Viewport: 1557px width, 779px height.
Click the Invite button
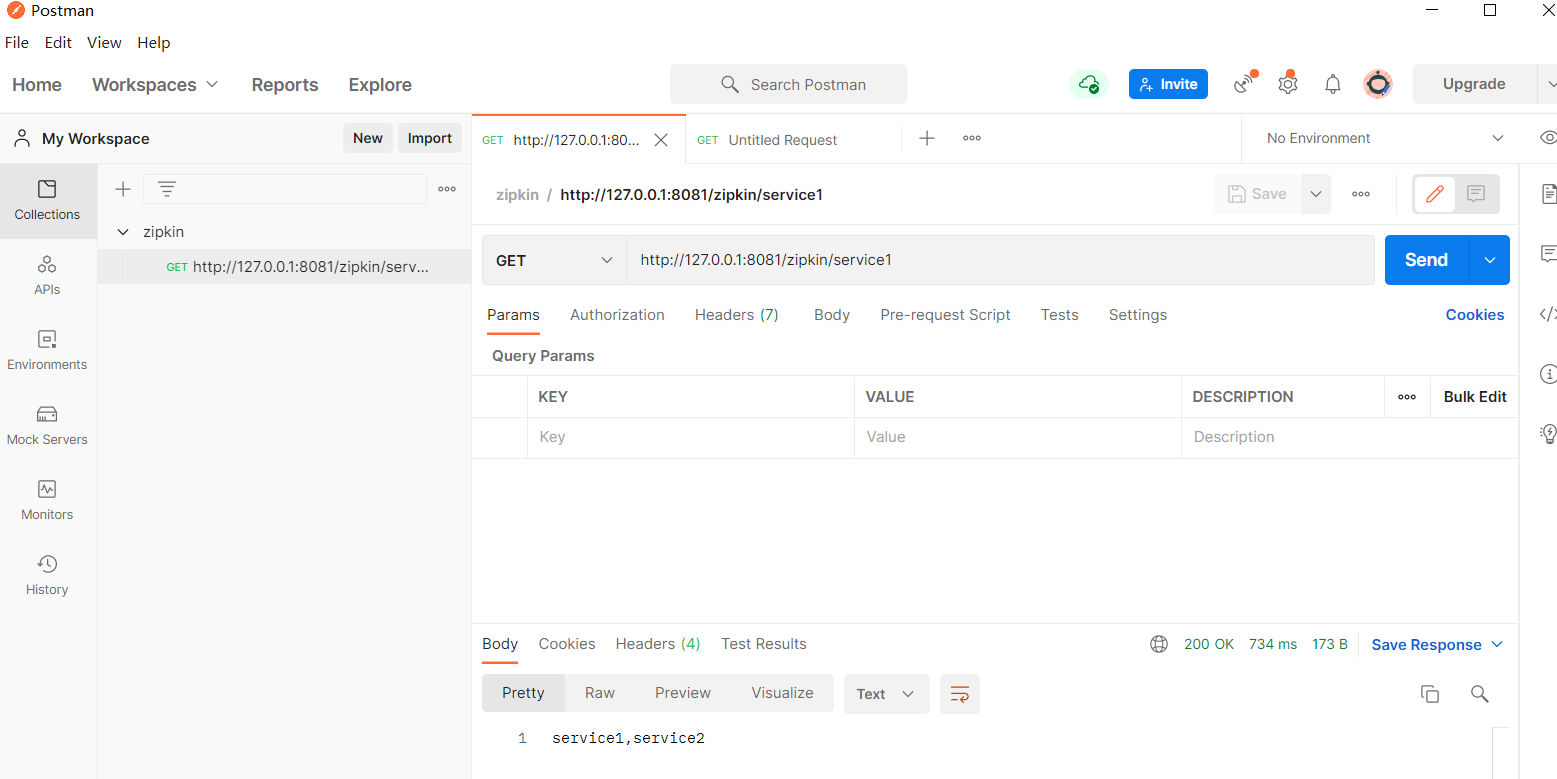pyautogui.click(x=1168, y=84)
